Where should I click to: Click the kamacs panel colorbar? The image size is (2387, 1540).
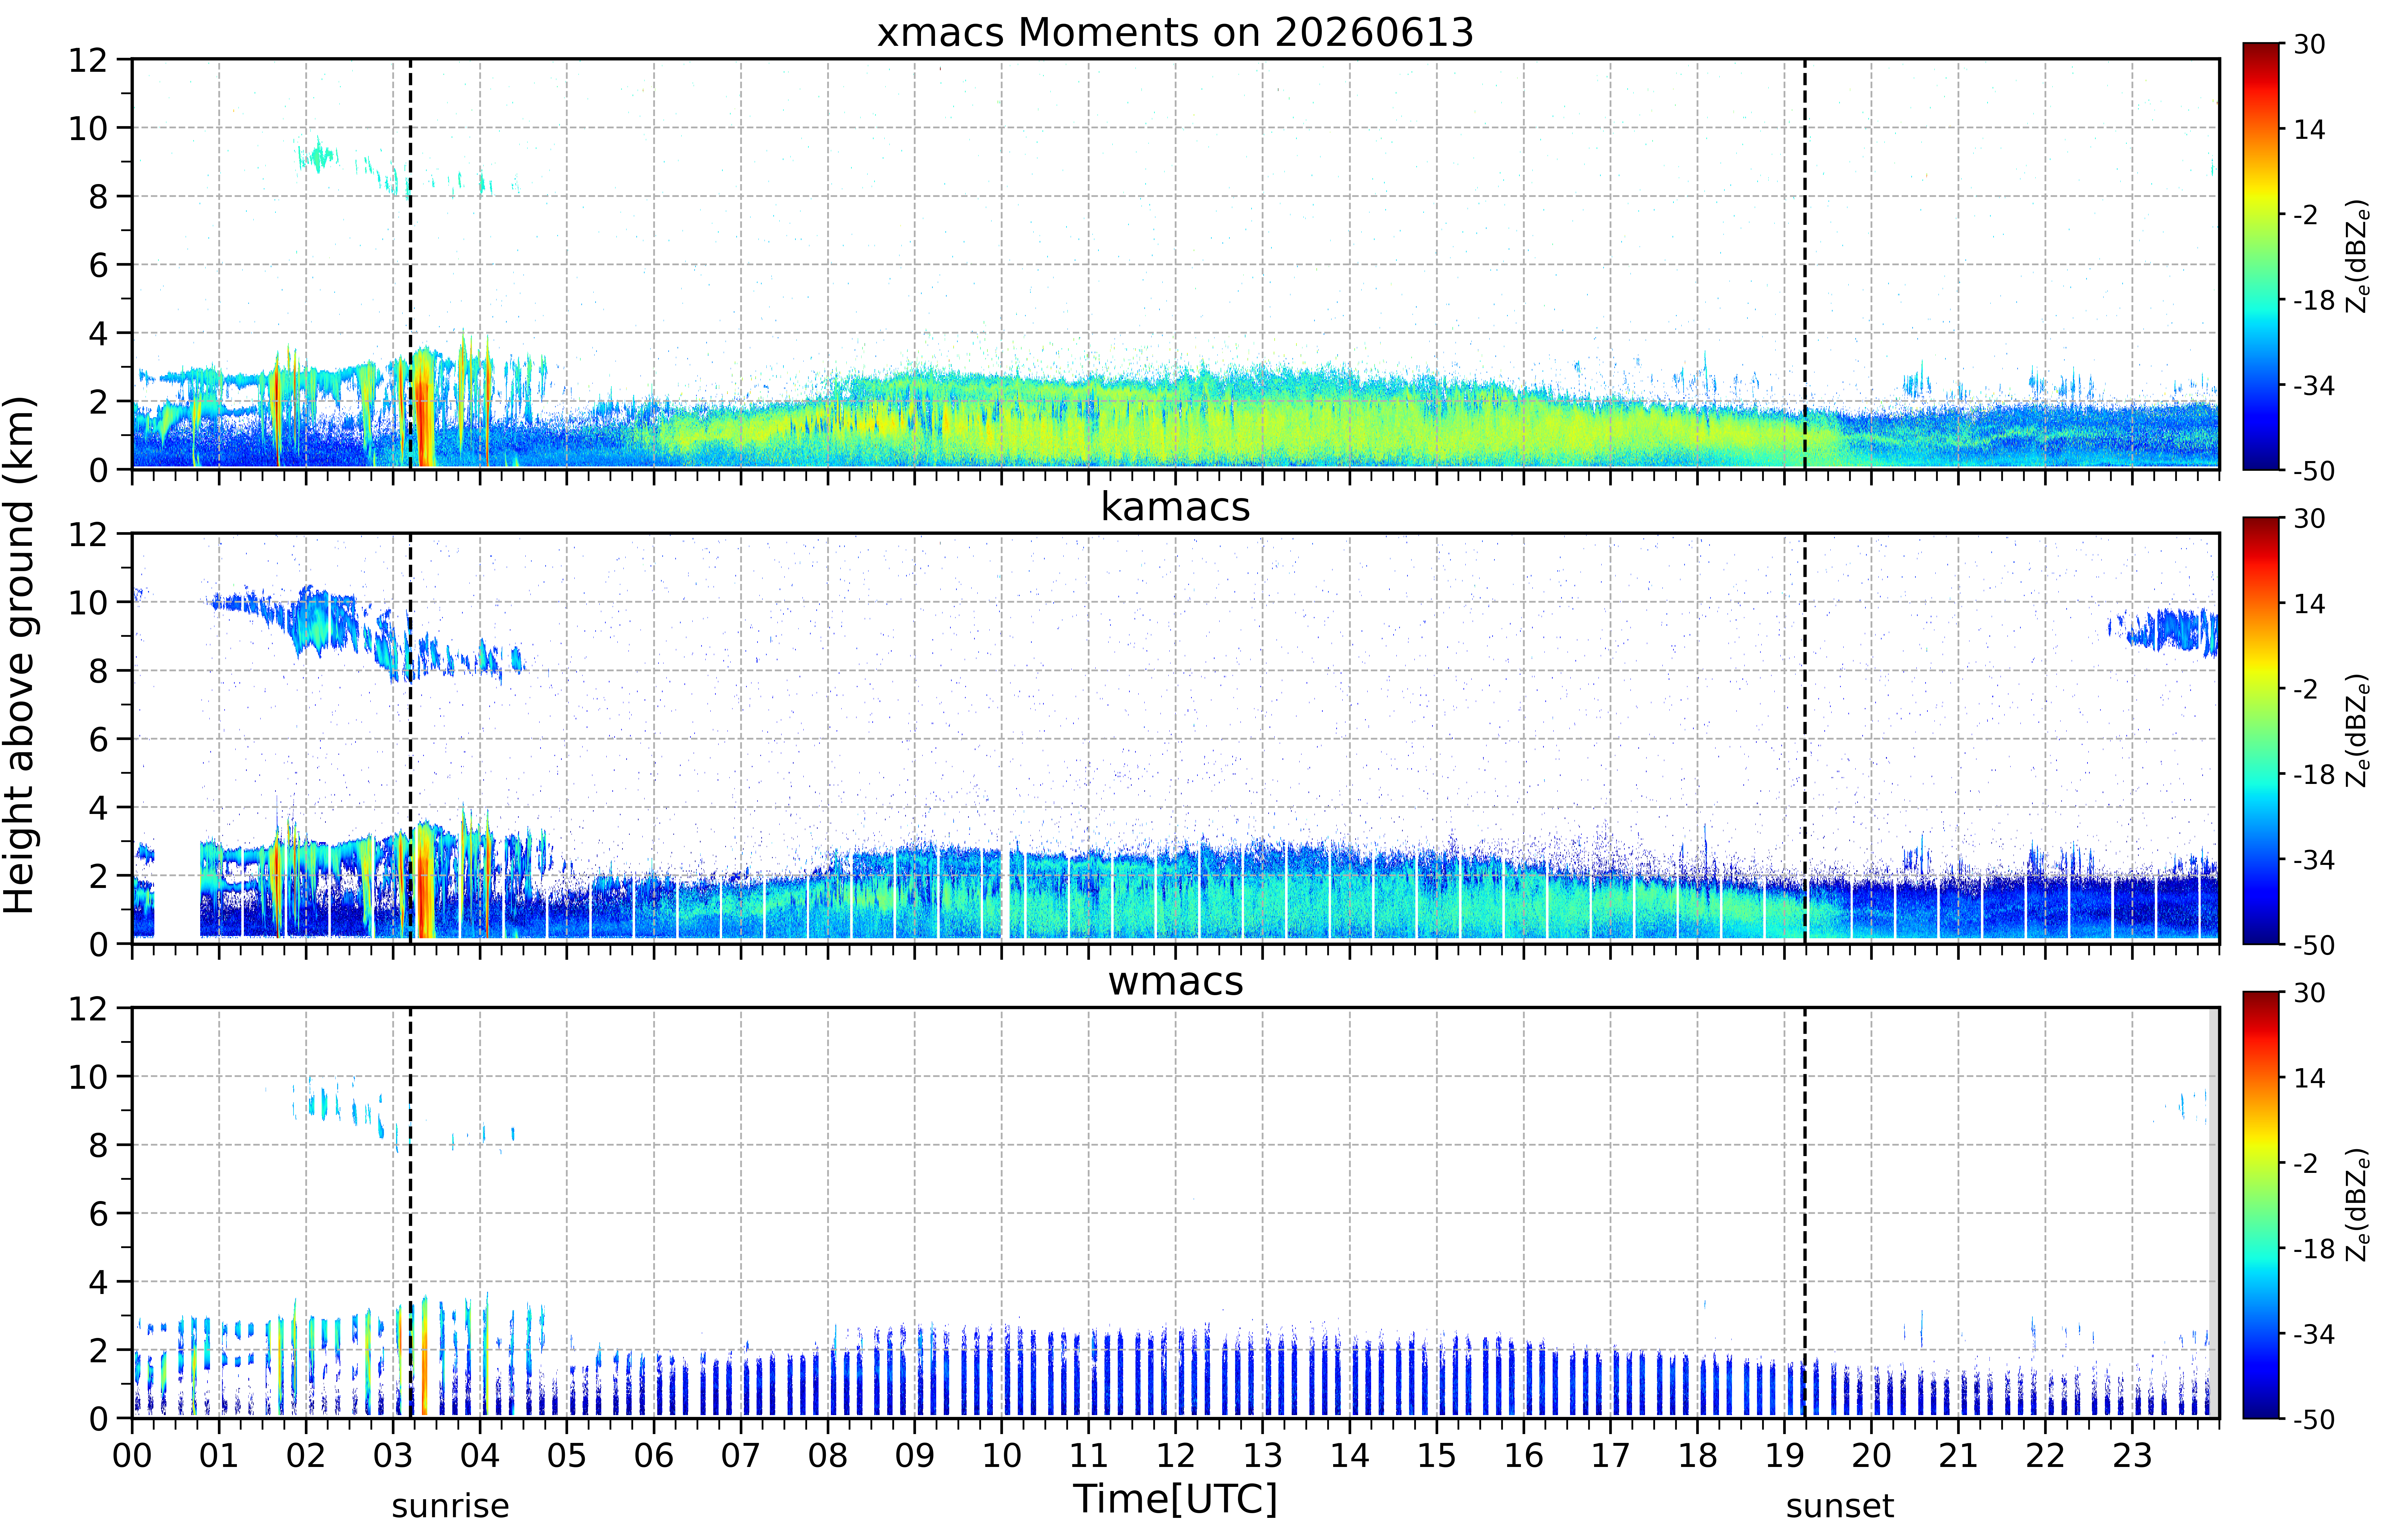click(x=2260, y=730)
